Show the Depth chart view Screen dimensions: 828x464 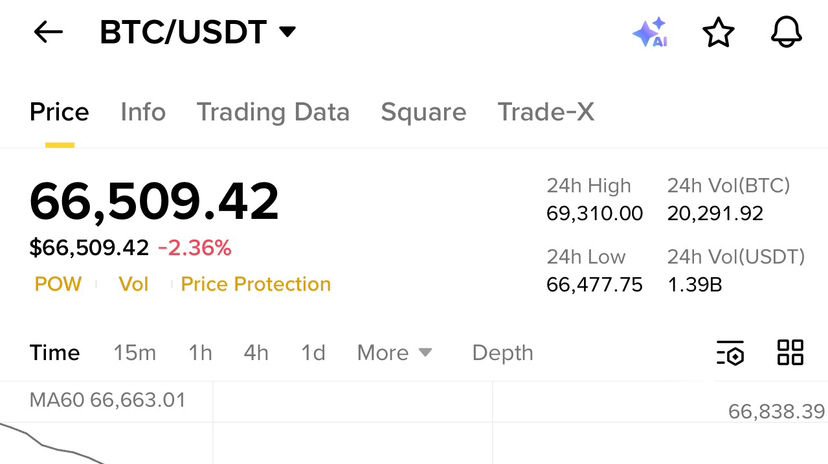503,353
